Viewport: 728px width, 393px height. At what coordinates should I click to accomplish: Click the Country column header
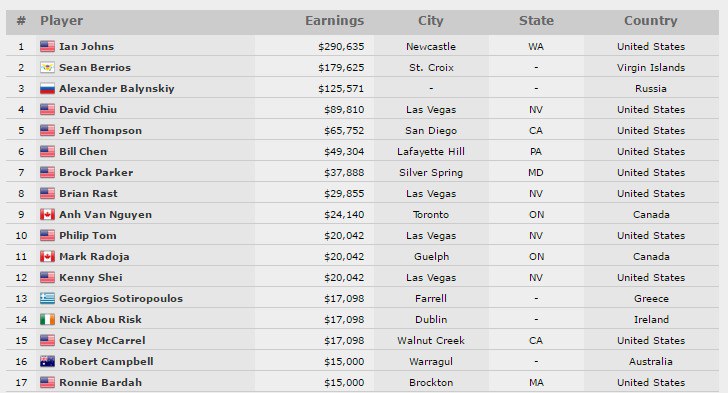(x=650, y=21)
